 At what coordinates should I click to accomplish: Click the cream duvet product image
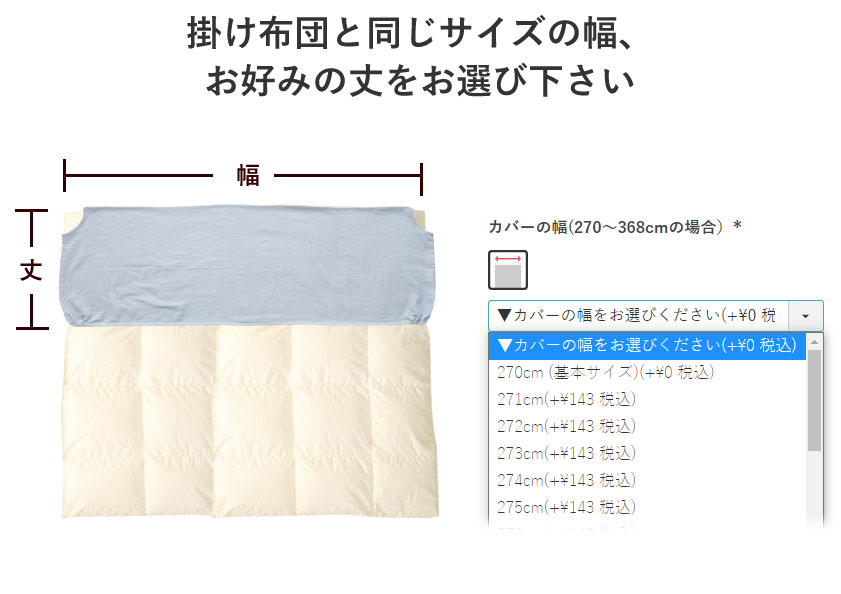249,421
